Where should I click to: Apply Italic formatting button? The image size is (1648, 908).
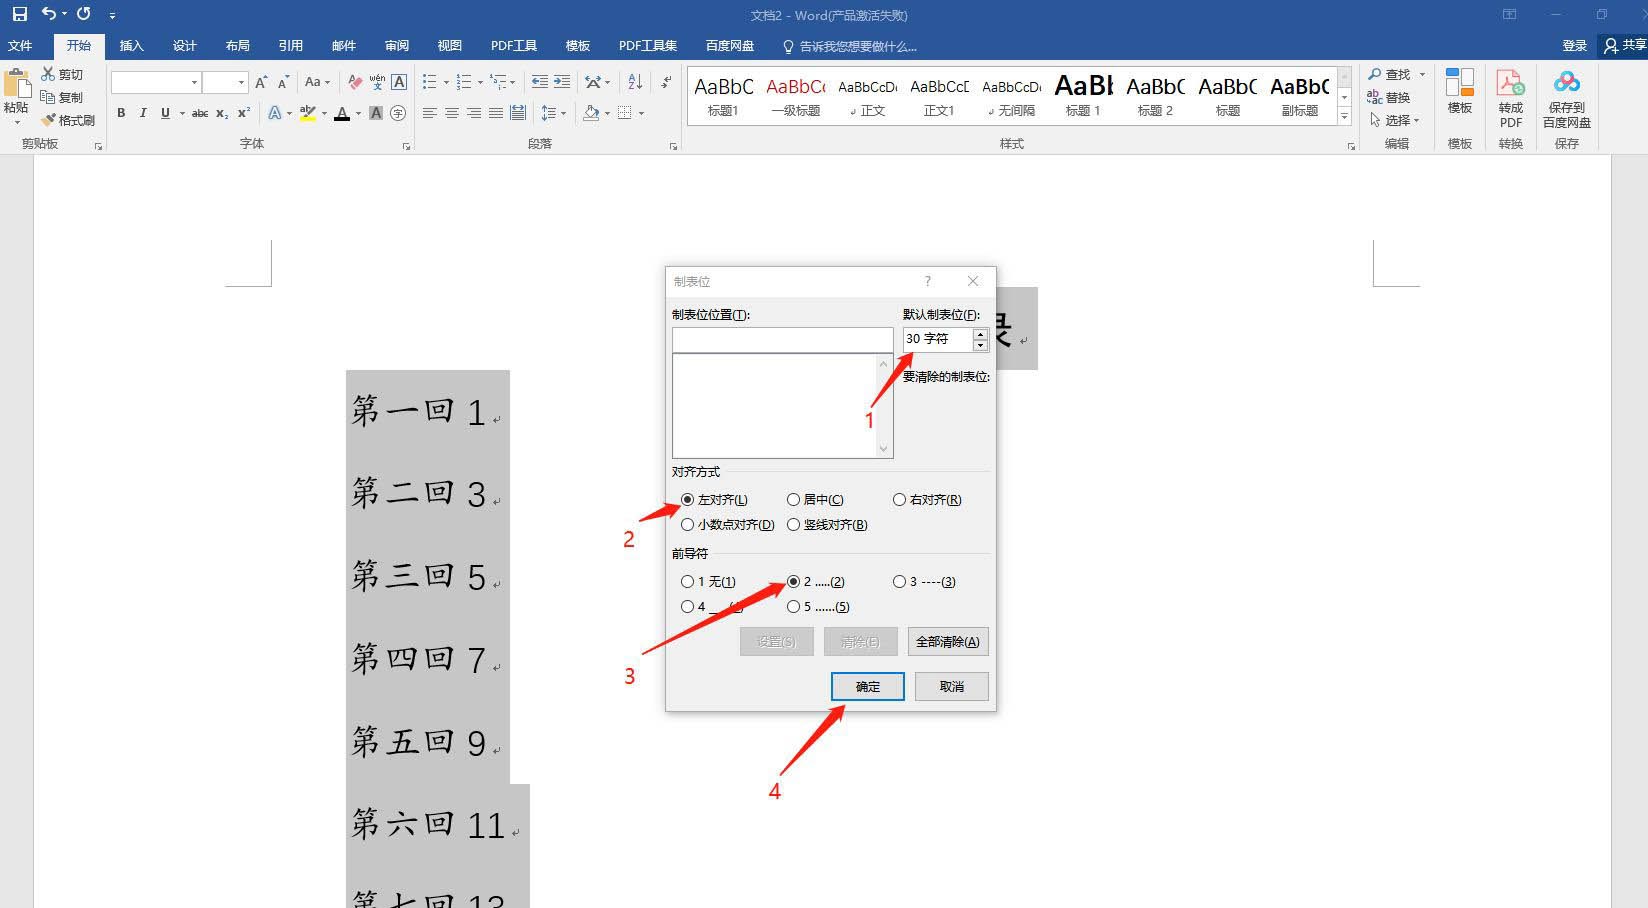143,113
